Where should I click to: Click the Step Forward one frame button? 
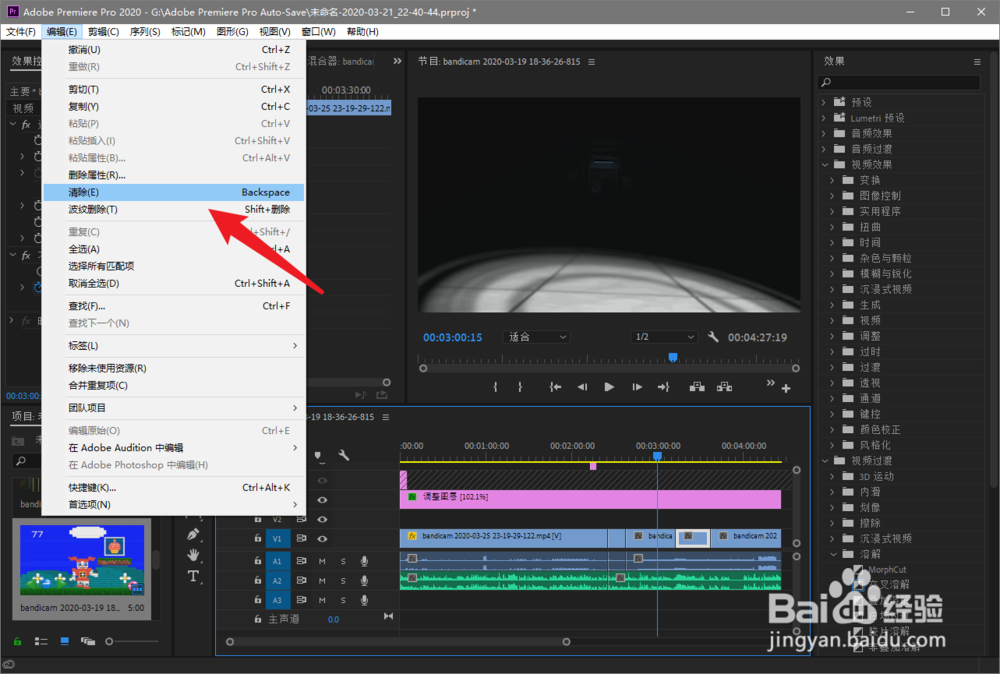pos(636,386)
